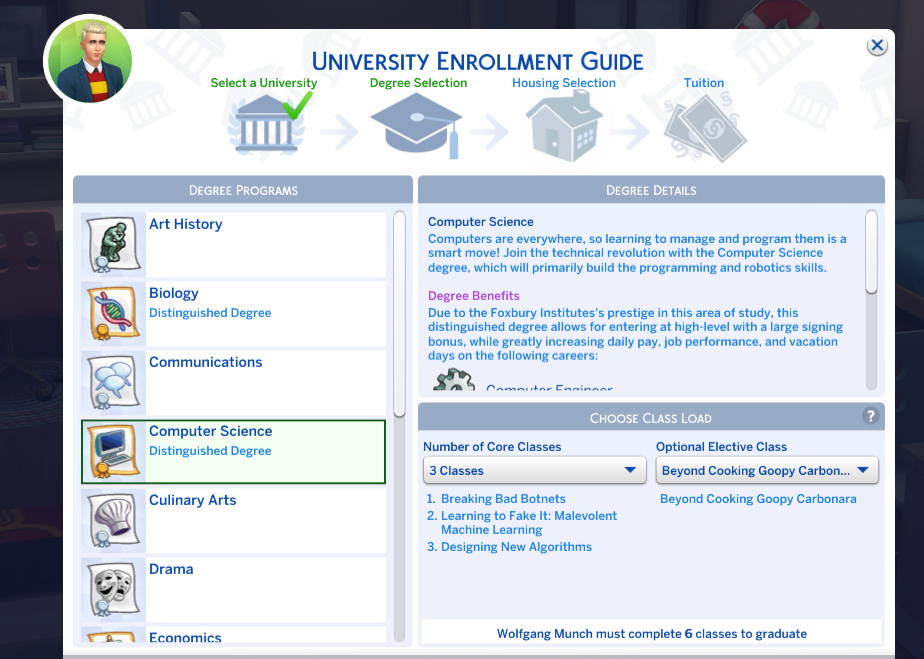Click the Number of Core Classes label

click(492, 447)
